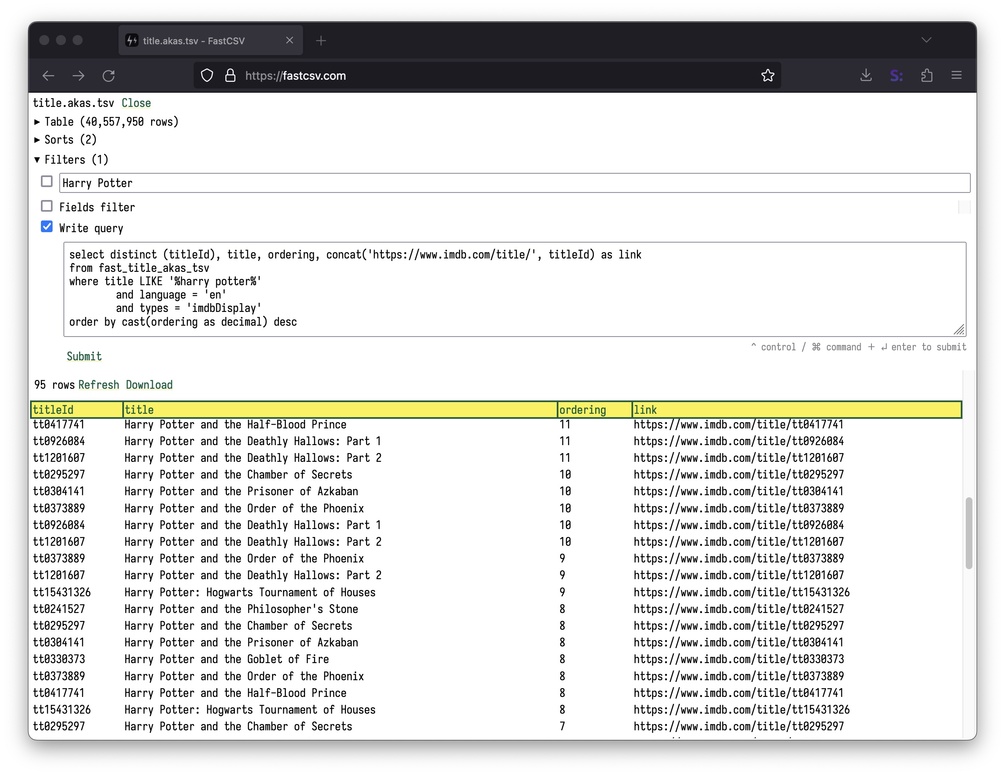This screenshot has width=1005, height=775.
Task: Select title cell 'Harry Potter and the Philosopher's Stone'
Action: coord(242,609)
